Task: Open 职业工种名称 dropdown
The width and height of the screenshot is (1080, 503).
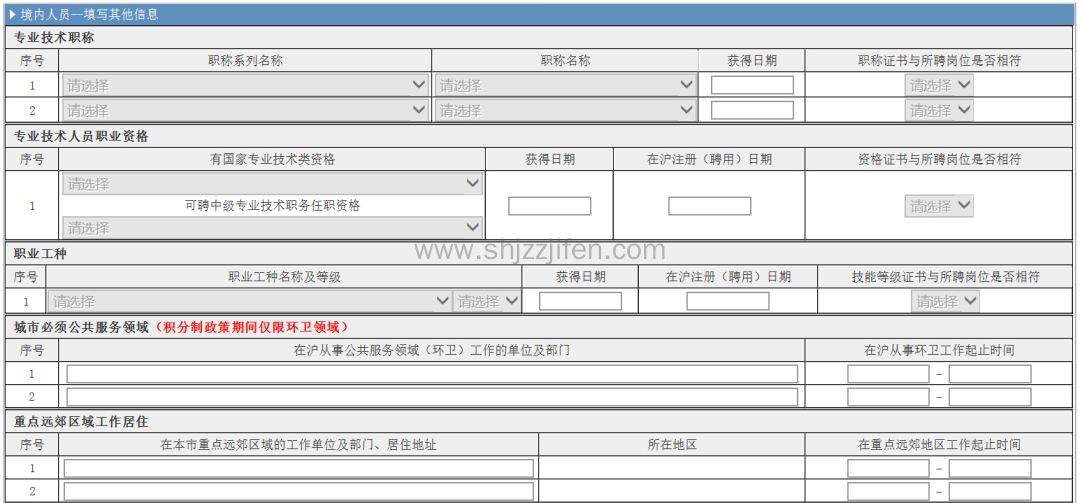Action: click(249, 301)
